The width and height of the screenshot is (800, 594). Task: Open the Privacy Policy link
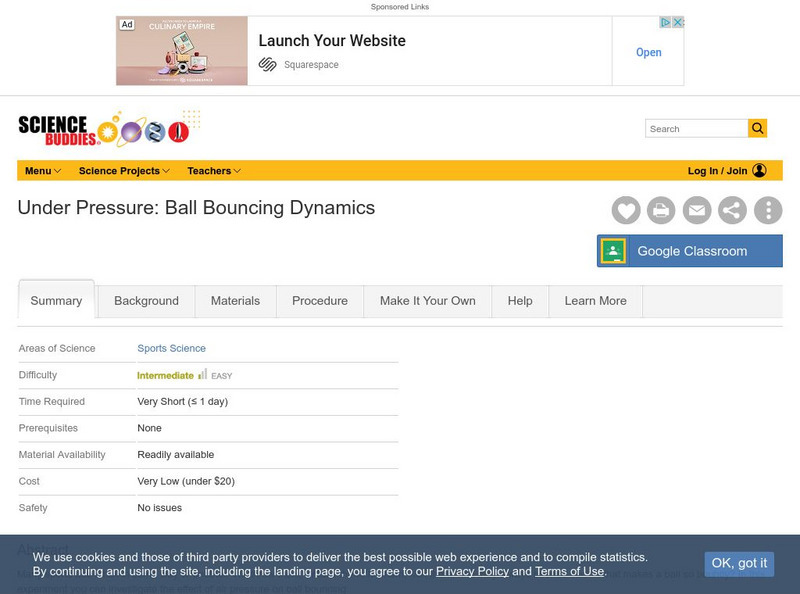tap(472, 571)
